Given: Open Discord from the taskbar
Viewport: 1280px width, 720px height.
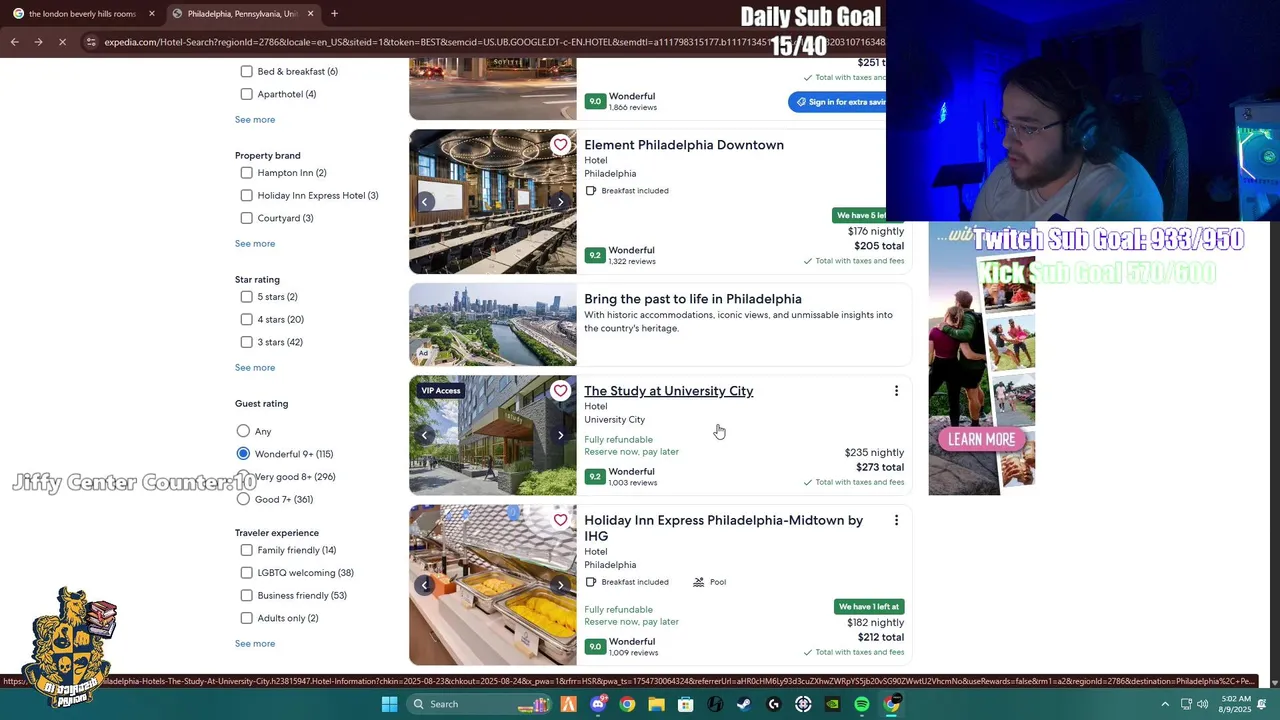Looking at the screenshot, I should click(x=598, y=704).
